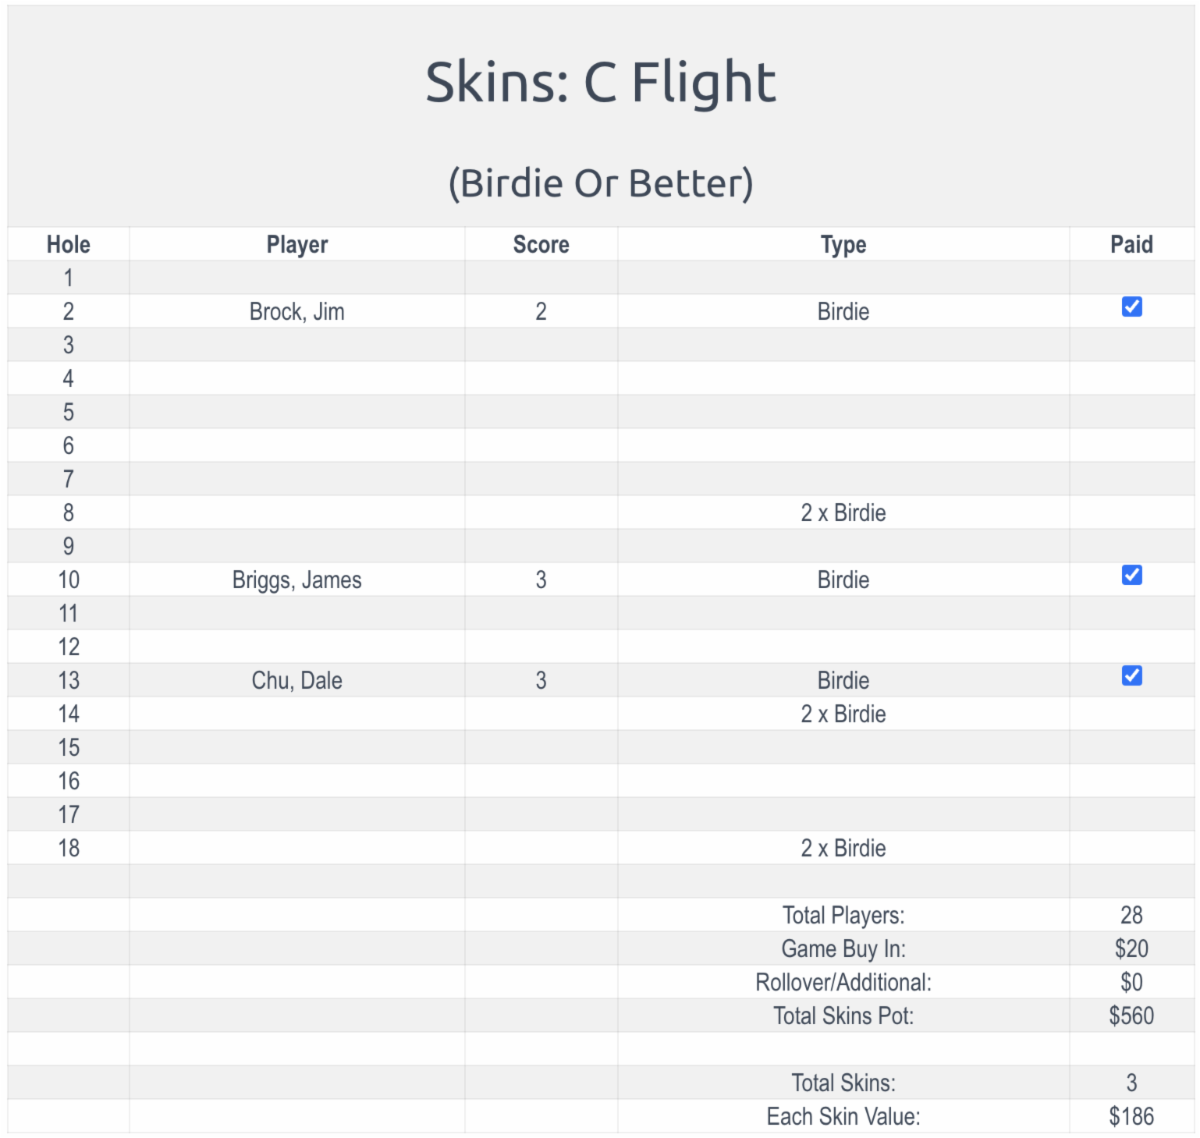
Task: Click the Total Players value 28
Action: point(1131,915)
